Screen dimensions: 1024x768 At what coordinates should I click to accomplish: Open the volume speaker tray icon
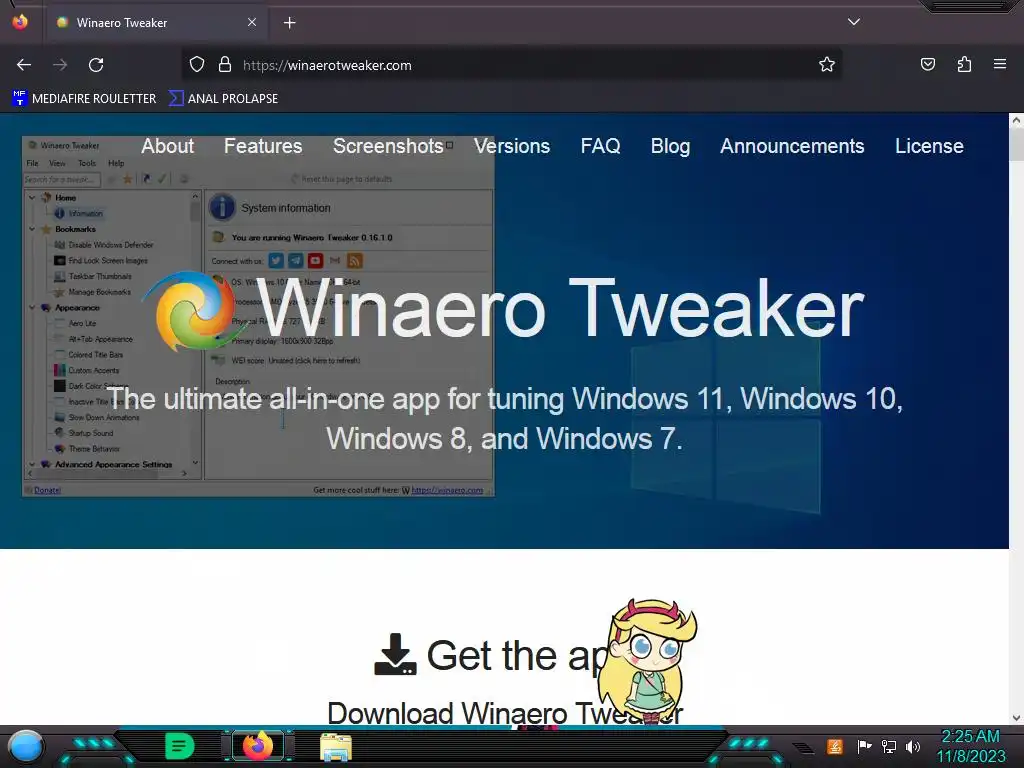click(913, 746)
